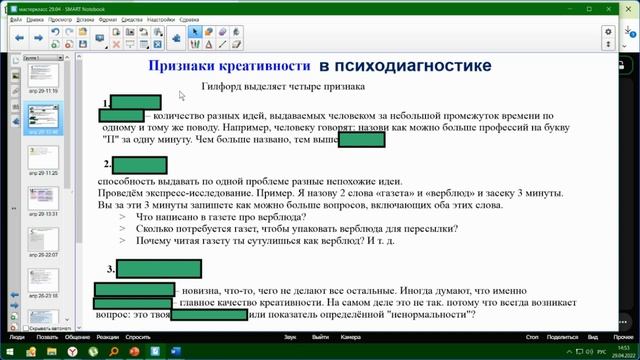Viewport: 640px width, 360px height.
Task: Click page sorter scrollbar down arrow
Action: point(67,320)
